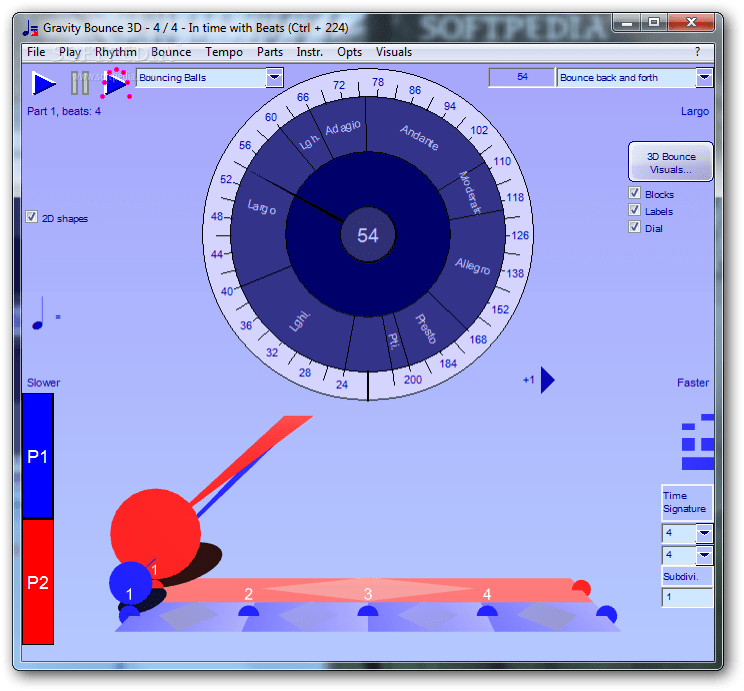Click the 54 center of the tempo dial

[368, 235]
